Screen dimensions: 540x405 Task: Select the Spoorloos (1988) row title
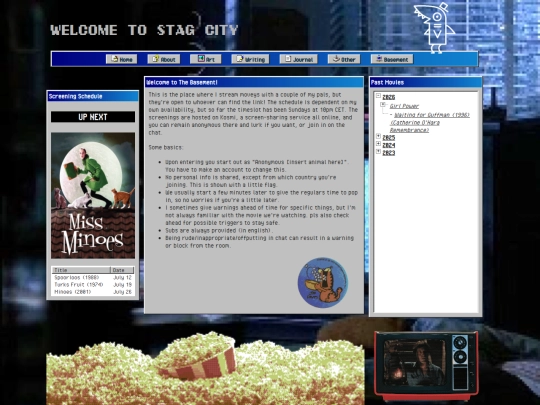tap(76, 277)
